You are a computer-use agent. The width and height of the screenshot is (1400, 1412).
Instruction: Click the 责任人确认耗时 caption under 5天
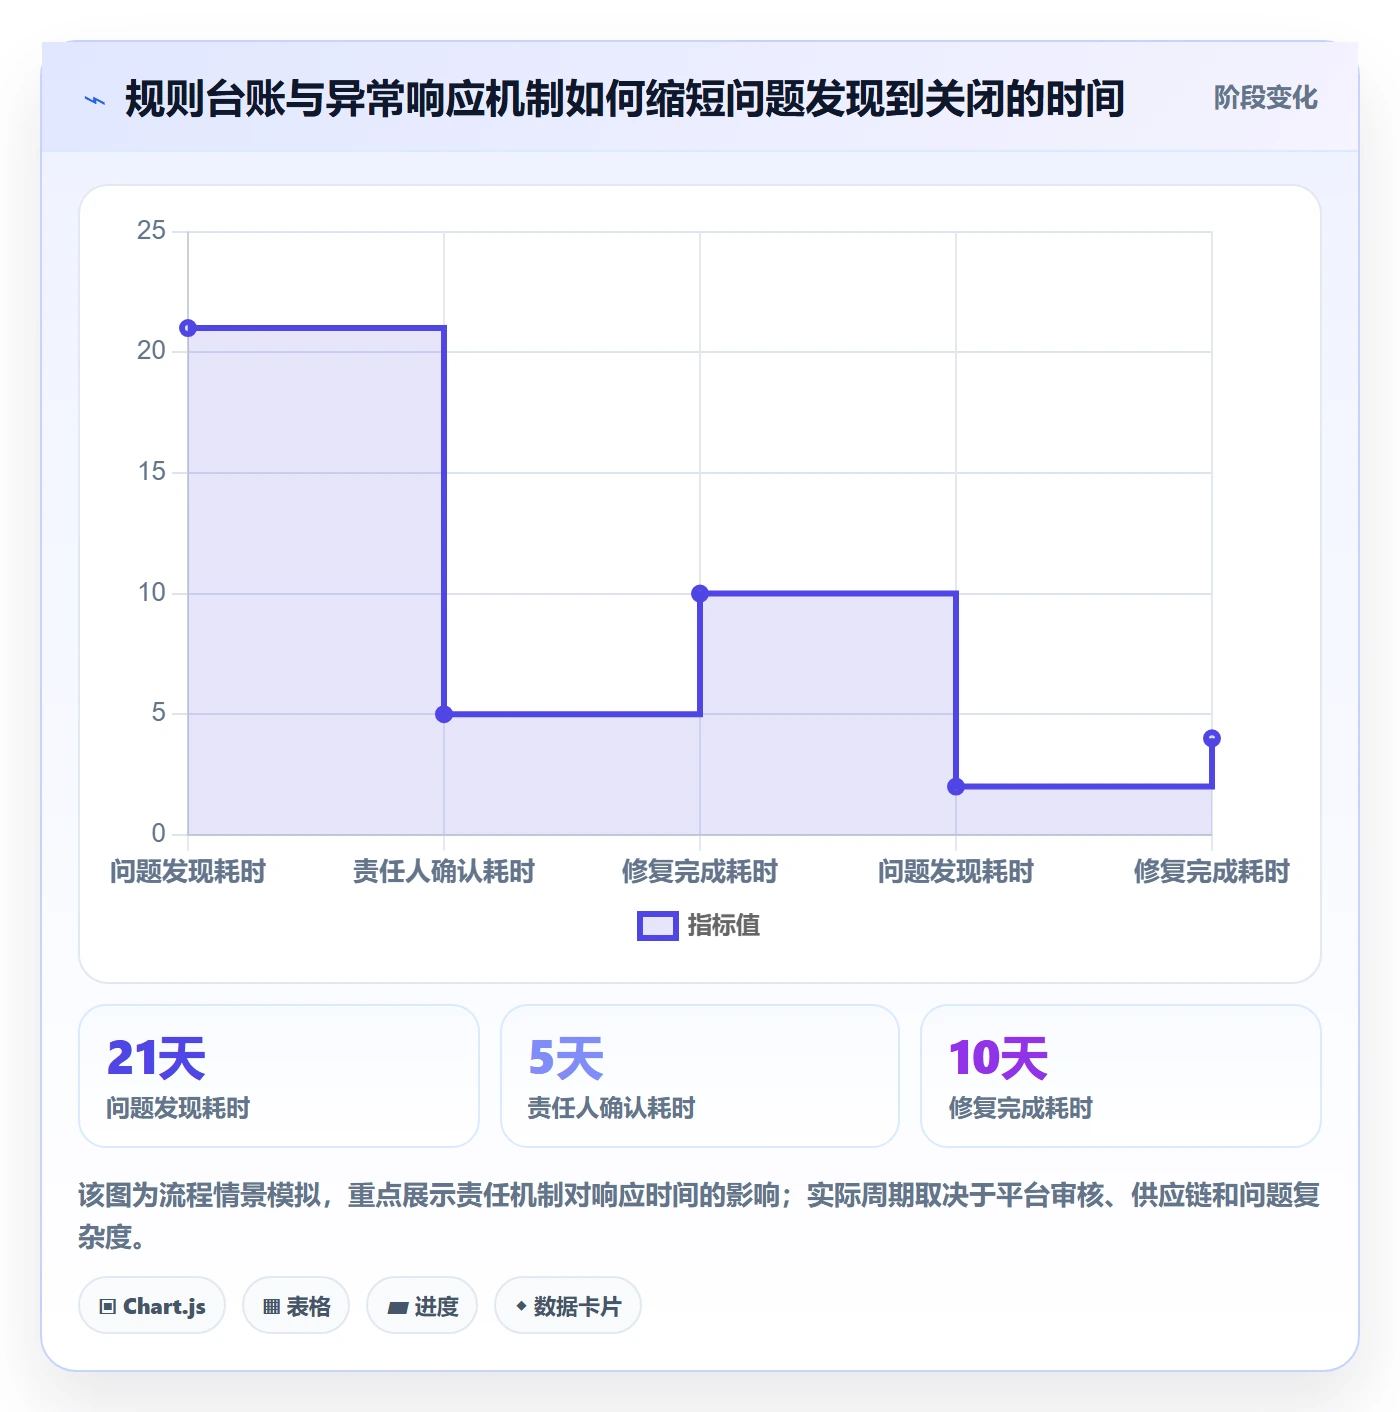coord(611,1108)
